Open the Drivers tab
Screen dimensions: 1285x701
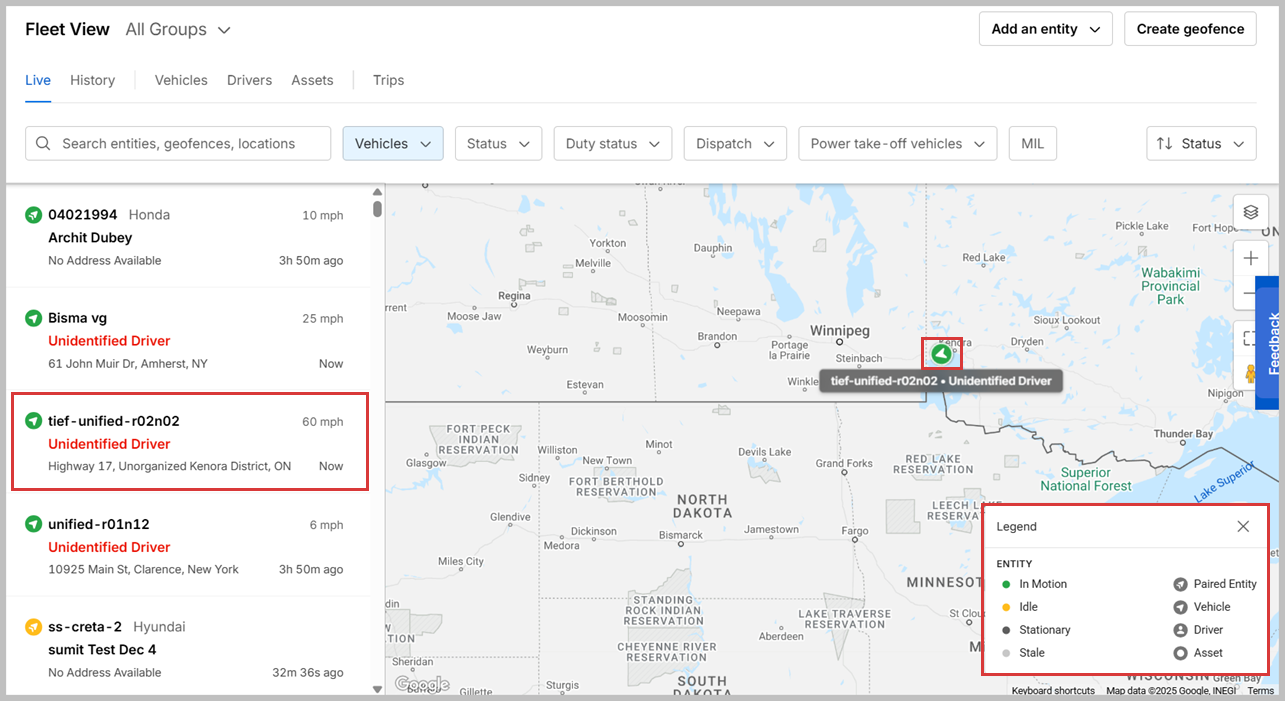click(x=249, y=80)
